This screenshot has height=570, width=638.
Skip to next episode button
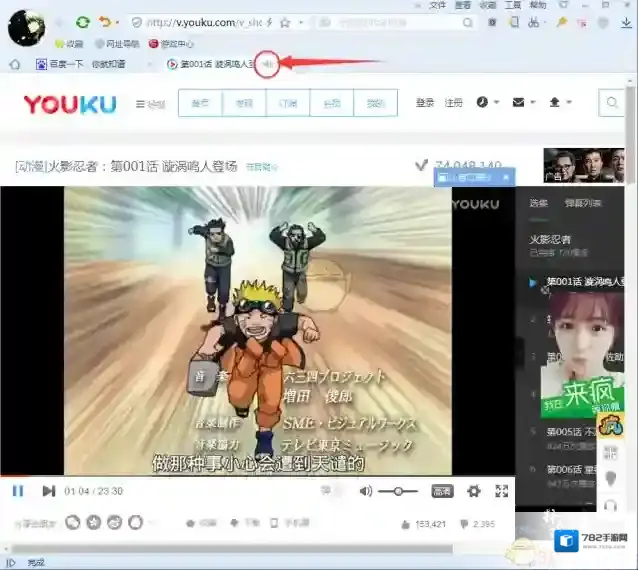(49, 491)
